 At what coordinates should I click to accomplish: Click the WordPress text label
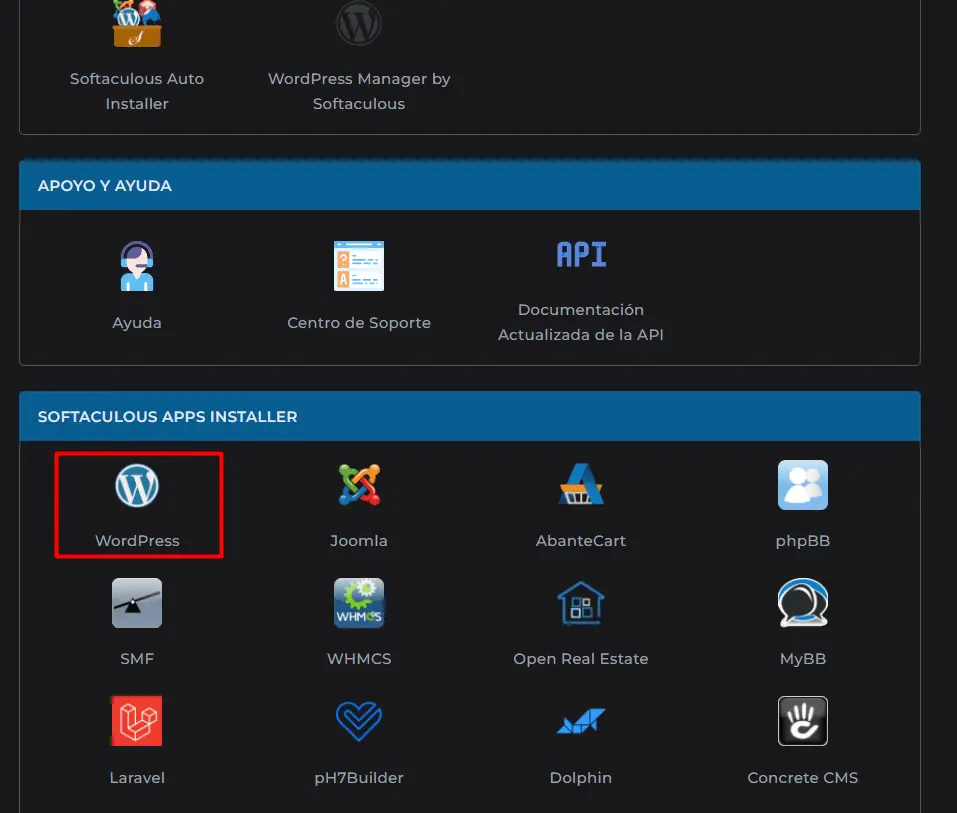(137, 541)
